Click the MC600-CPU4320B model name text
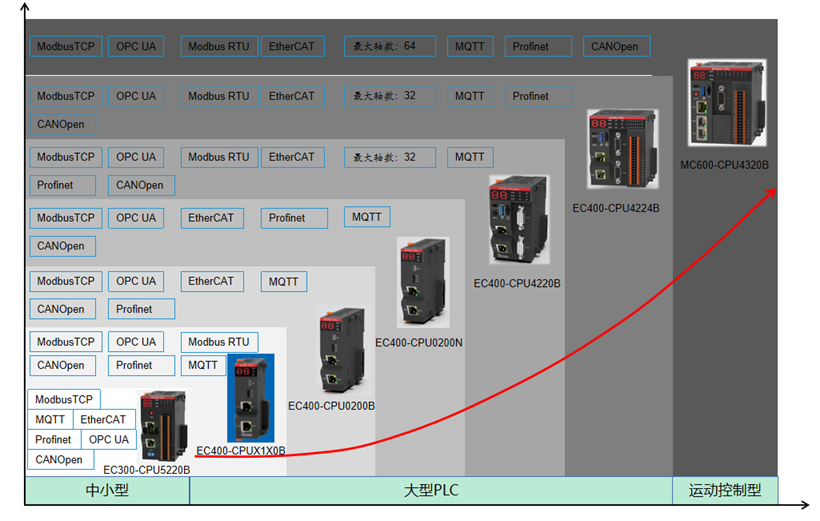This screenshot has width=820, height=521. (x=725, y=165)
